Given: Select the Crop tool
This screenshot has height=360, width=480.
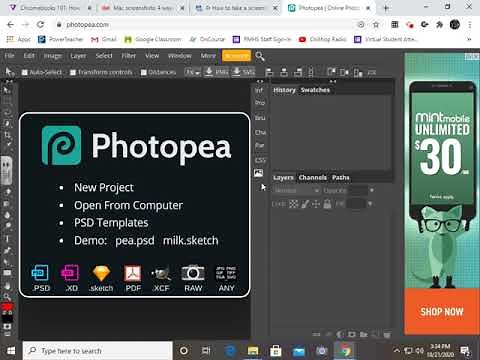Looking at the screenshot, I should (7, 135).
